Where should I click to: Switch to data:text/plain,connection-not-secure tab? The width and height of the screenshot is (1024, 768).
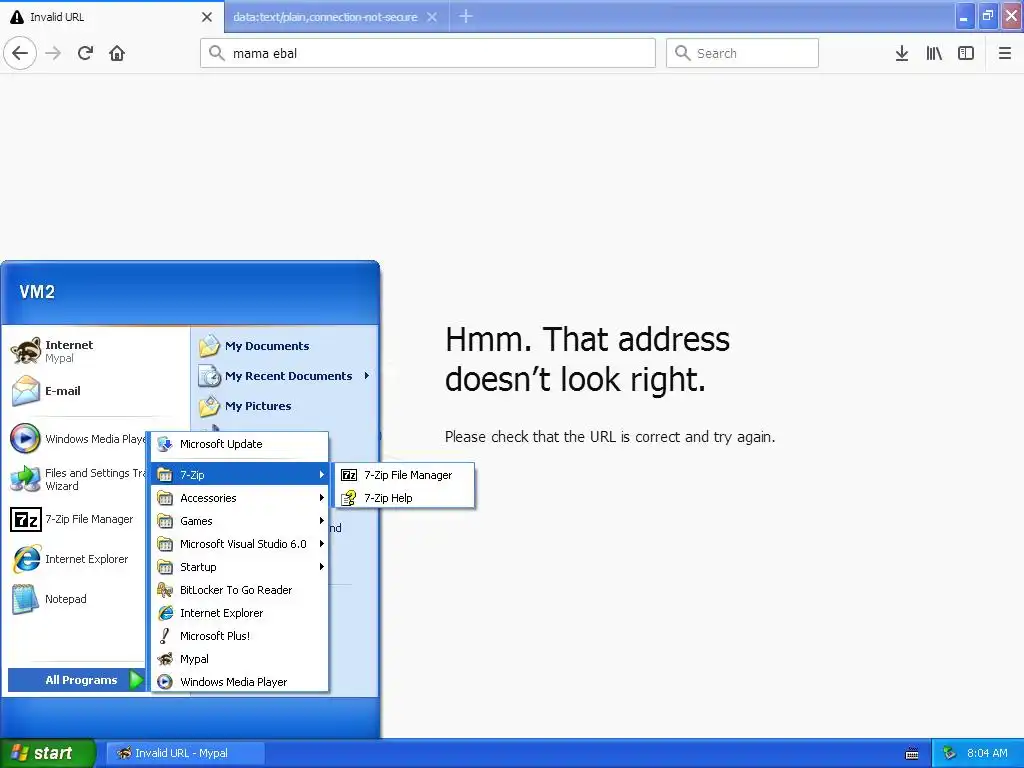click(325, 17)
